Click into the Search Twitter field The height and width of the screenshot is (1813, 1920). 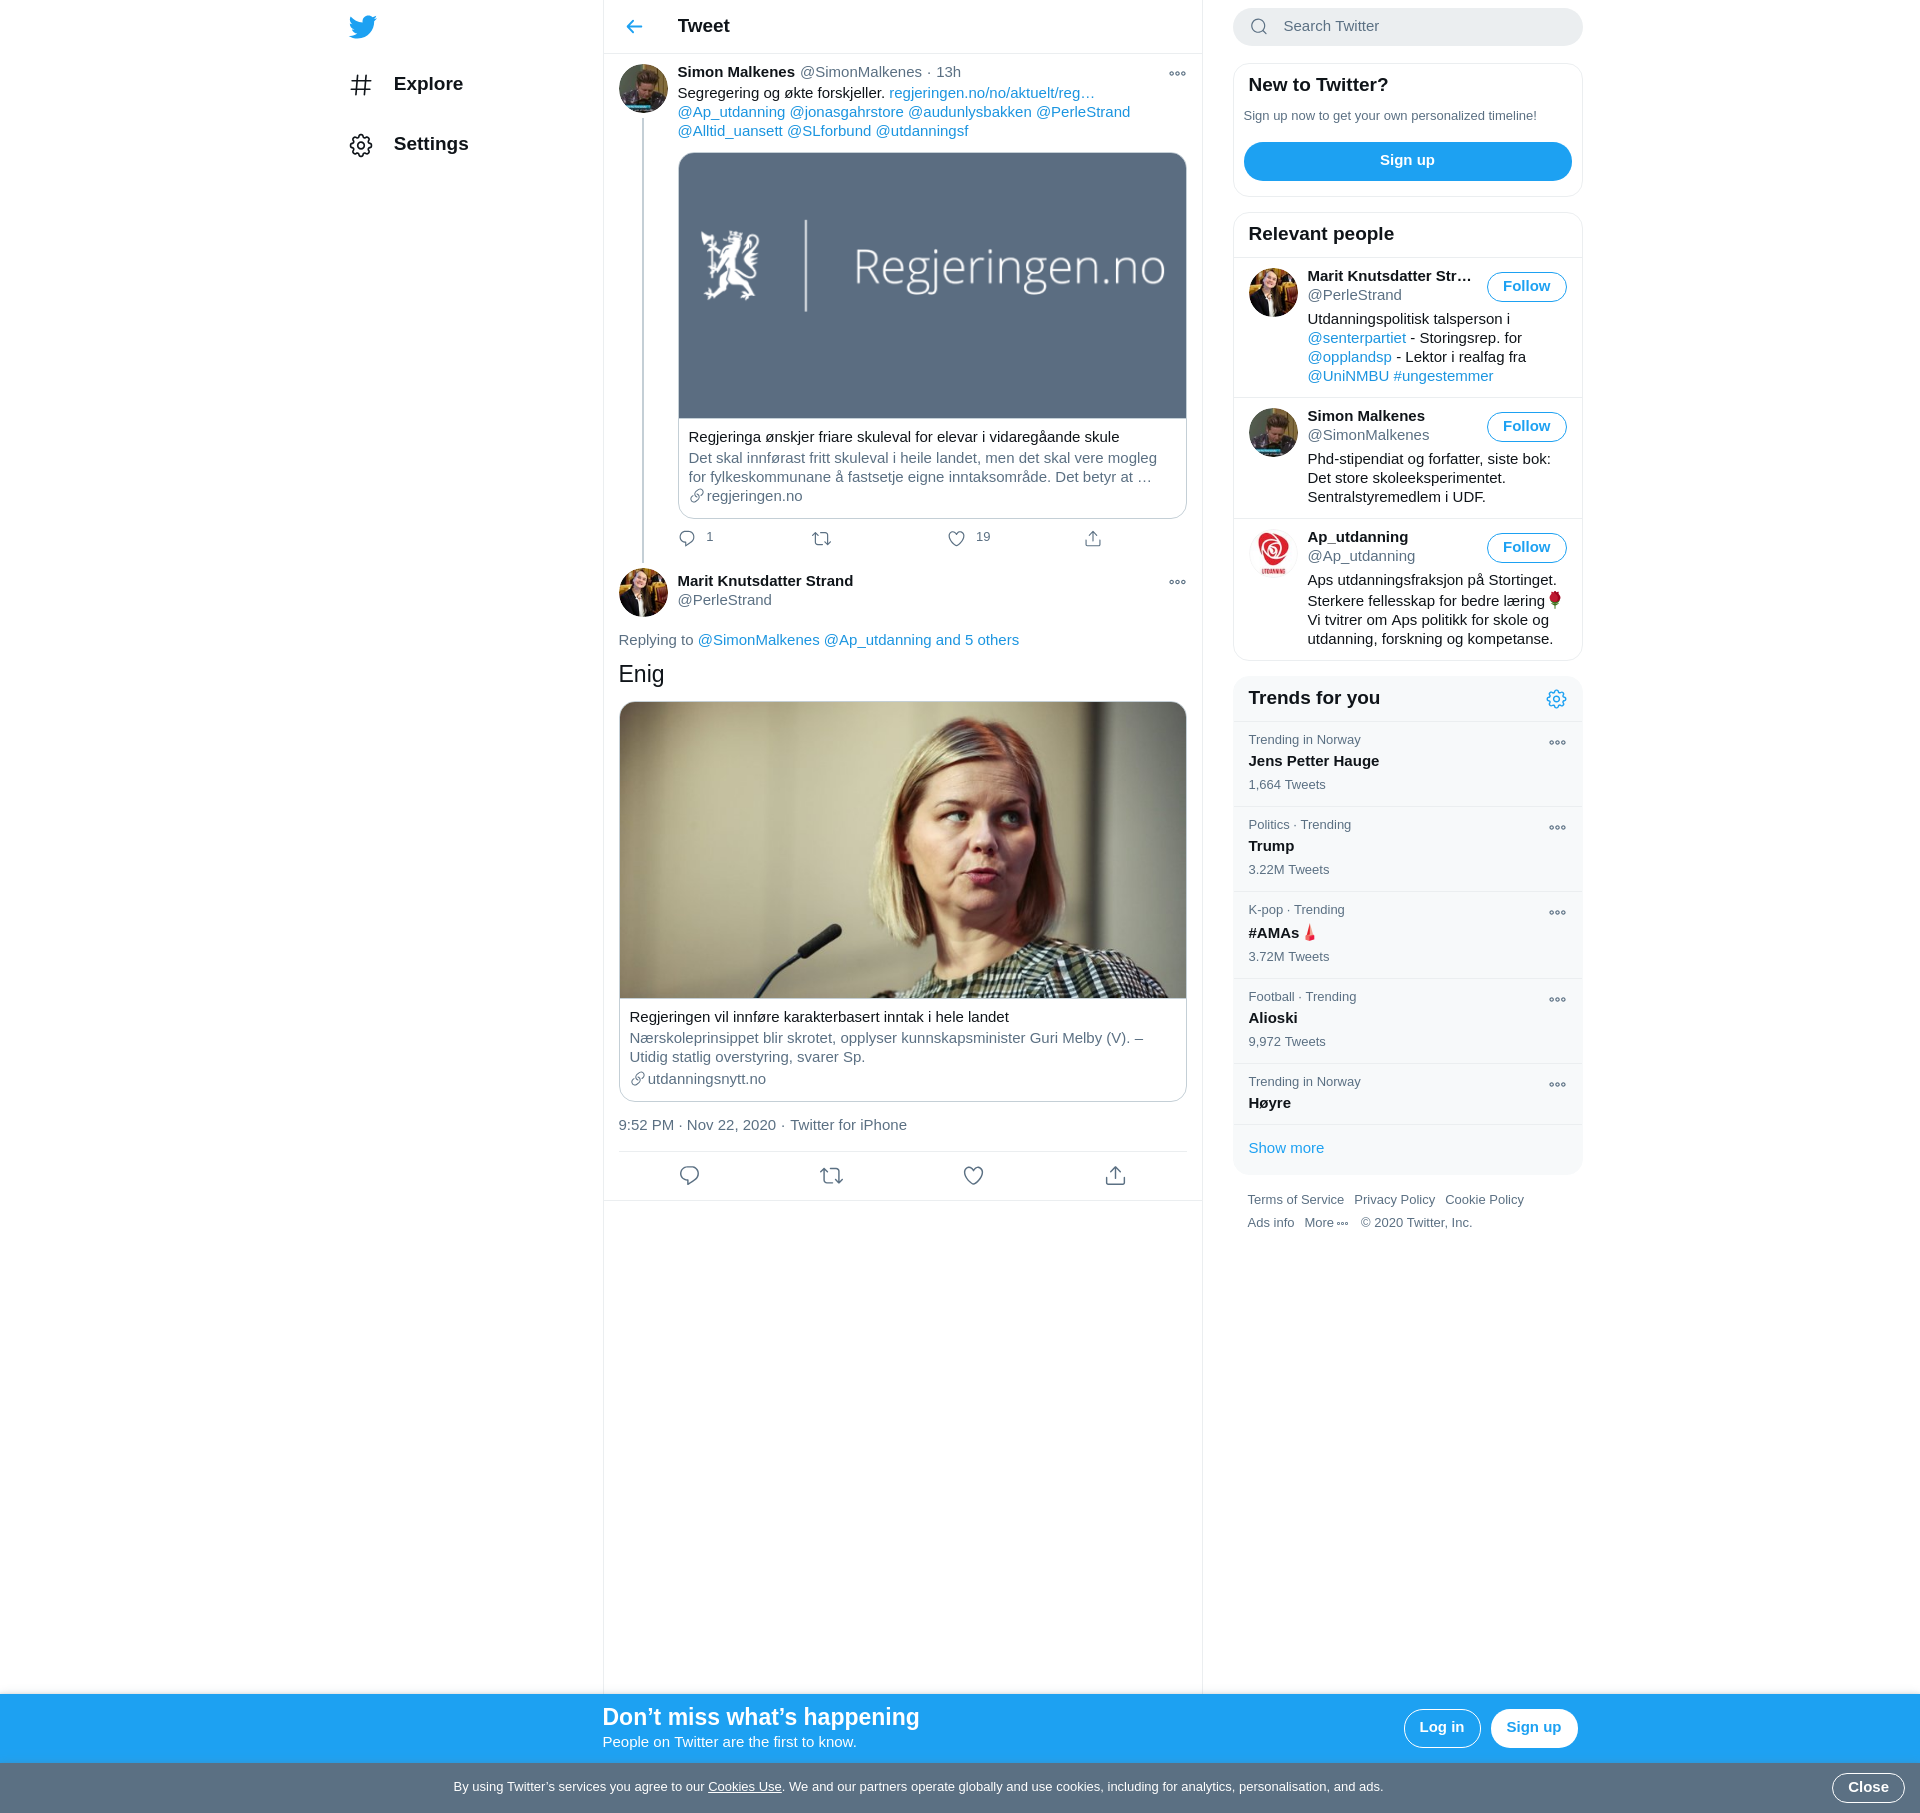1407,27
